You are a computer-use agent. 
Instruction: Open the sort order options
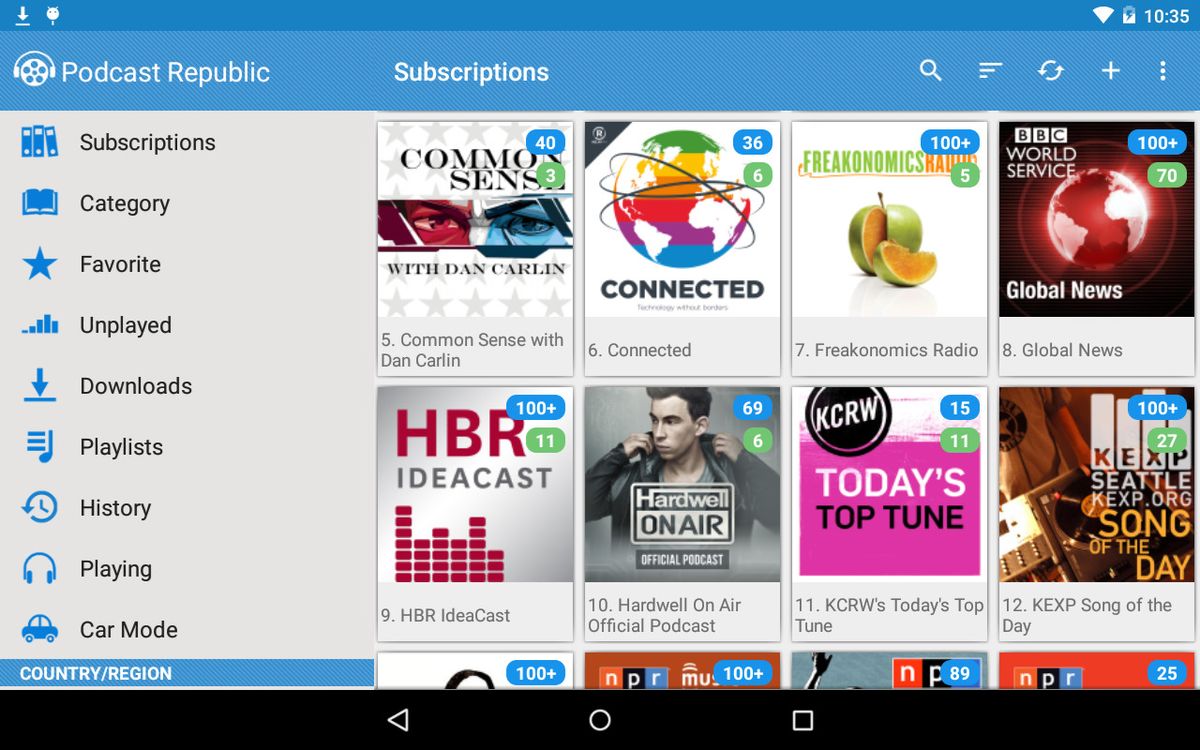[990, 71]
